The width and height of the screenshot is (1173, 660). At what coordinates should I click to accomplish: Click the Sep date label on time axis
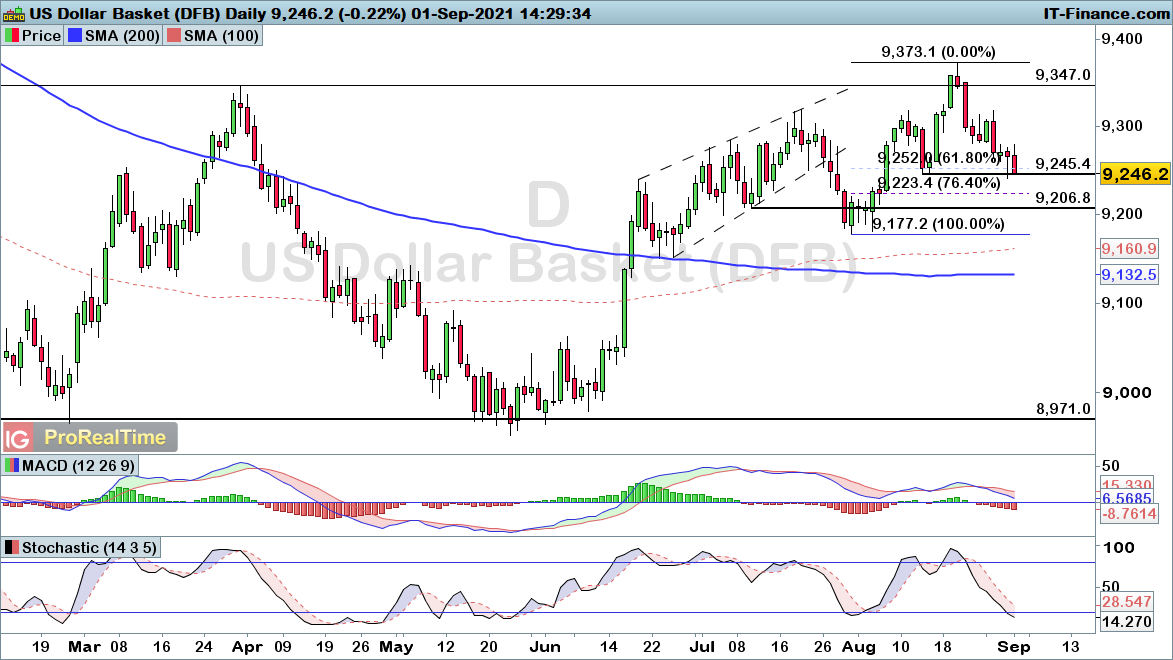[x=1014, y=647]
